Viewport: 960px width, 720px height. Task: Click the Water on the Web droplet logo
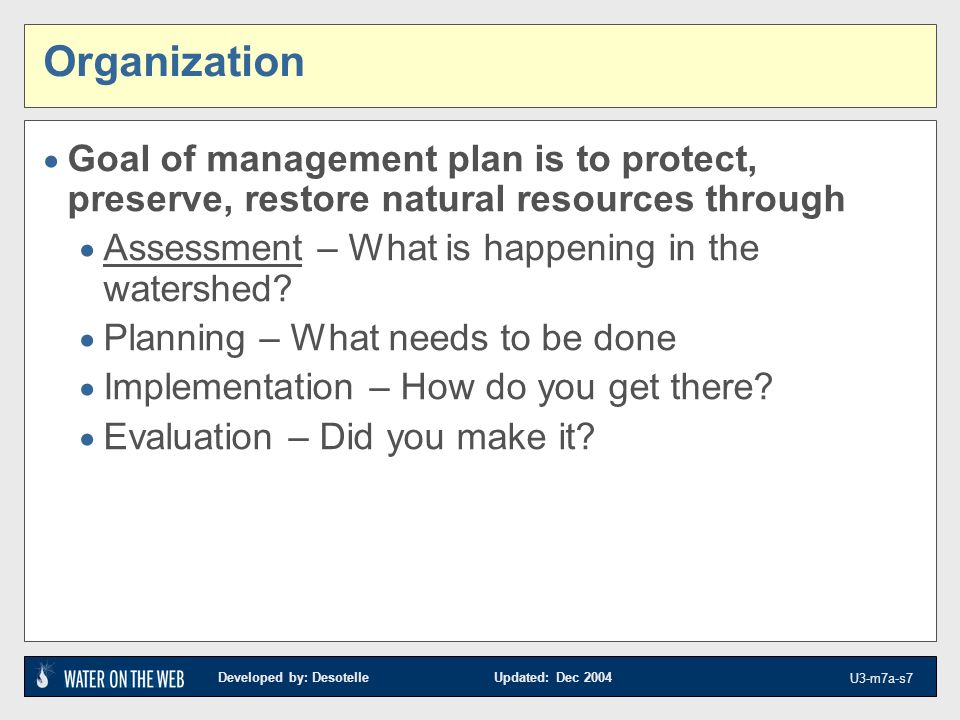tap(43, 676)
